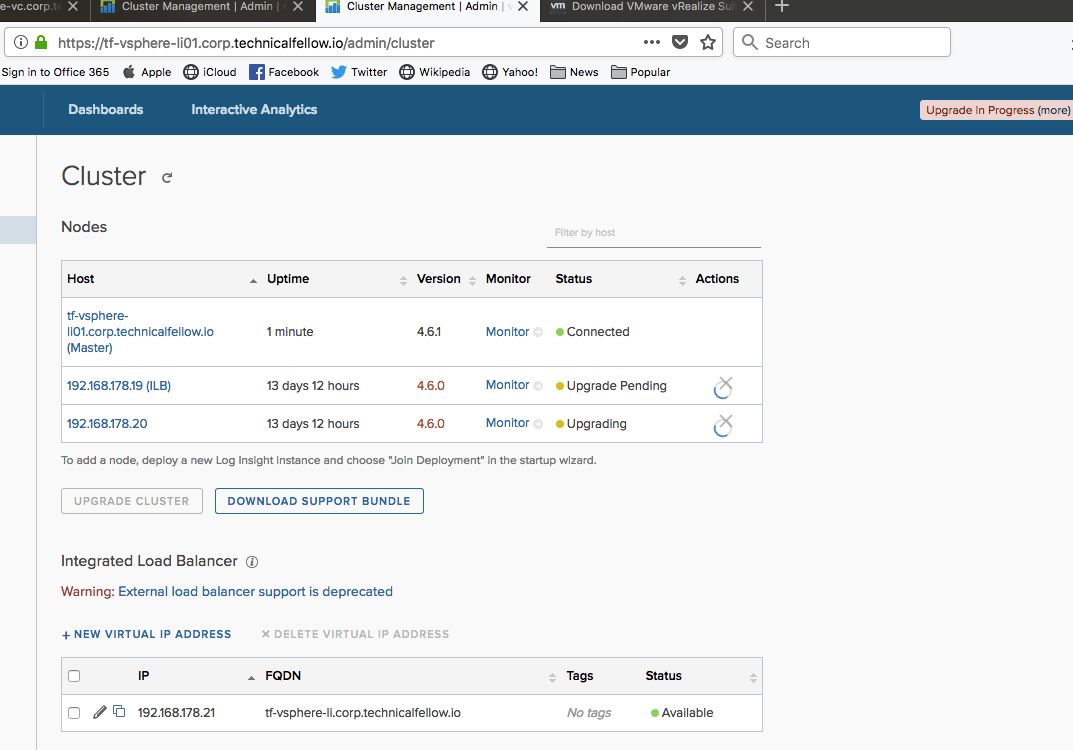Screen dimensions: 1073x750
Task: Open the Yahoo! bookmark
Action: point(510,72)
